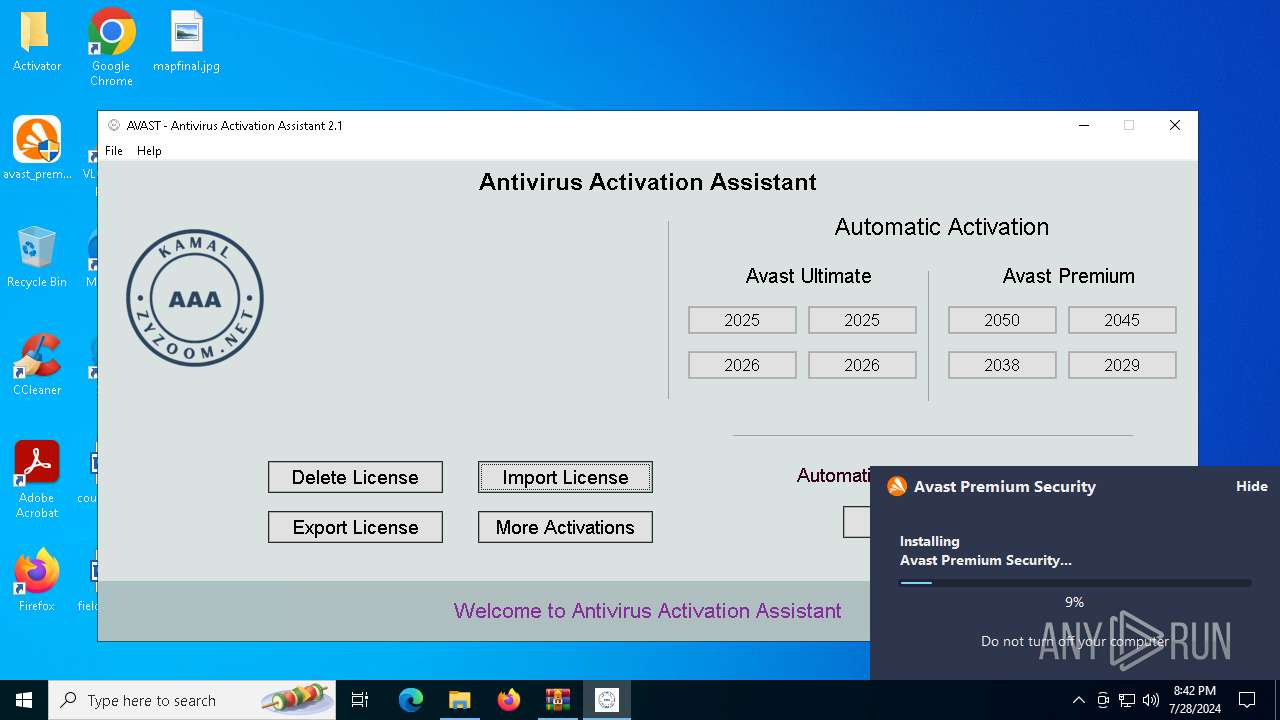Click the Avast installation progress bar
The width and height of the screenshot is (1280, 720).
pyautogui.click(x=1075, y=583)
